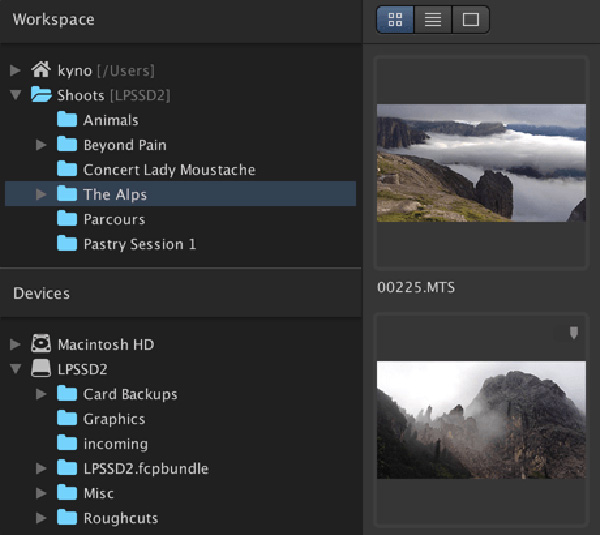Click the Shoots [LPSSD2] label
600x535 pixels.
[114, 95]
